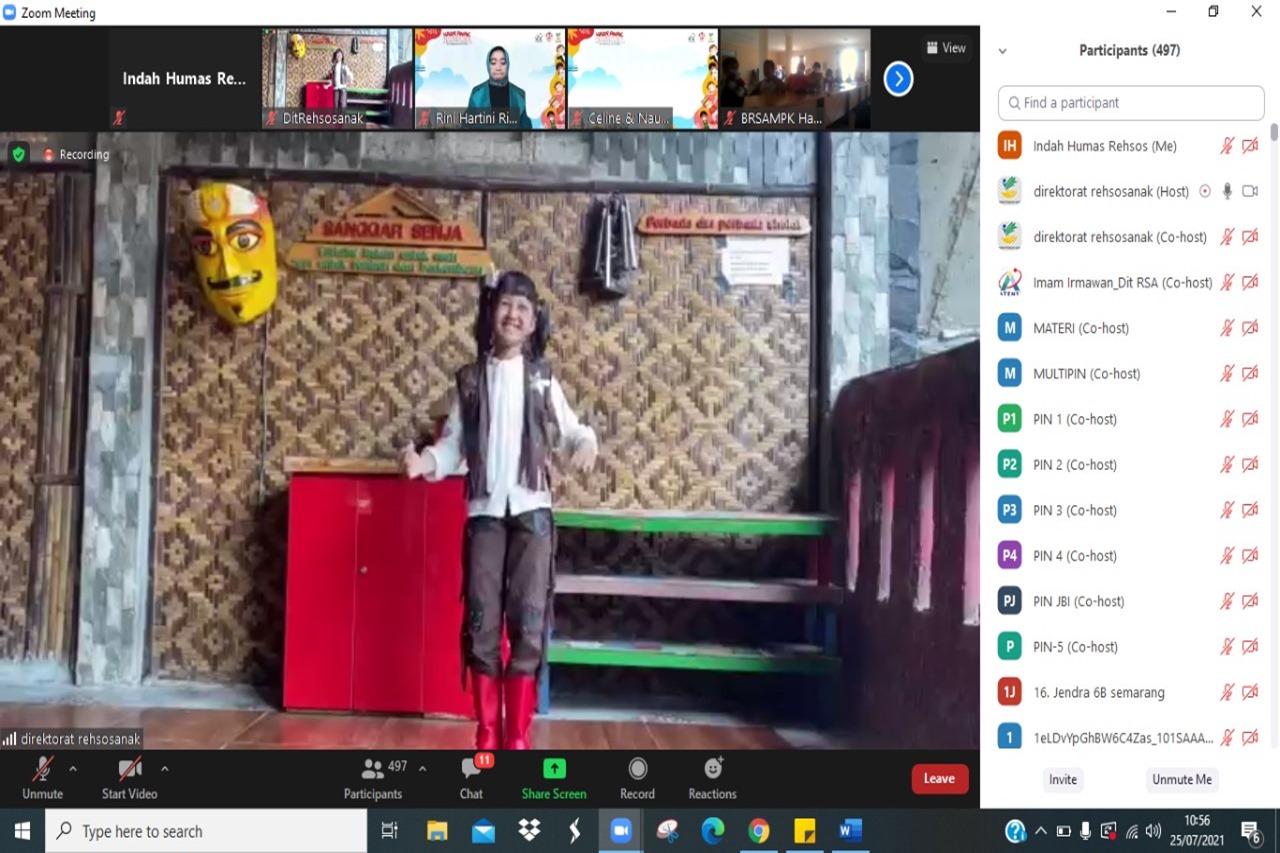Collapse Participants panel with the chevron
This screenshot has height=853, width=1280.
click(x=1003, y=51)
